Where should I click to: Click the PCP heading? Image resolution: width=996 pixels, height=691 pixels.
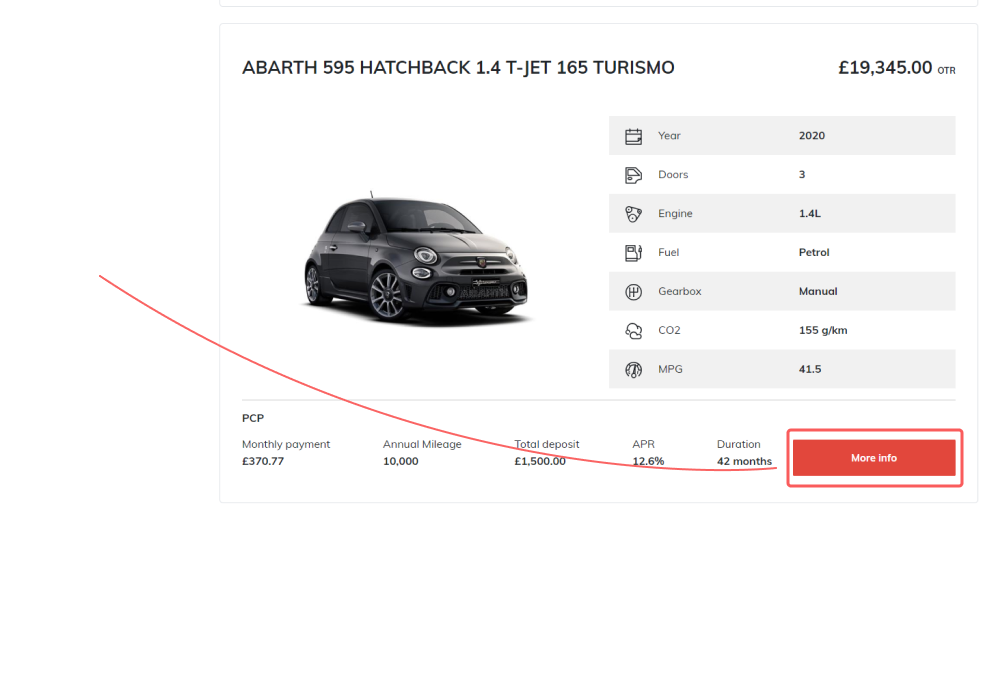253,419
